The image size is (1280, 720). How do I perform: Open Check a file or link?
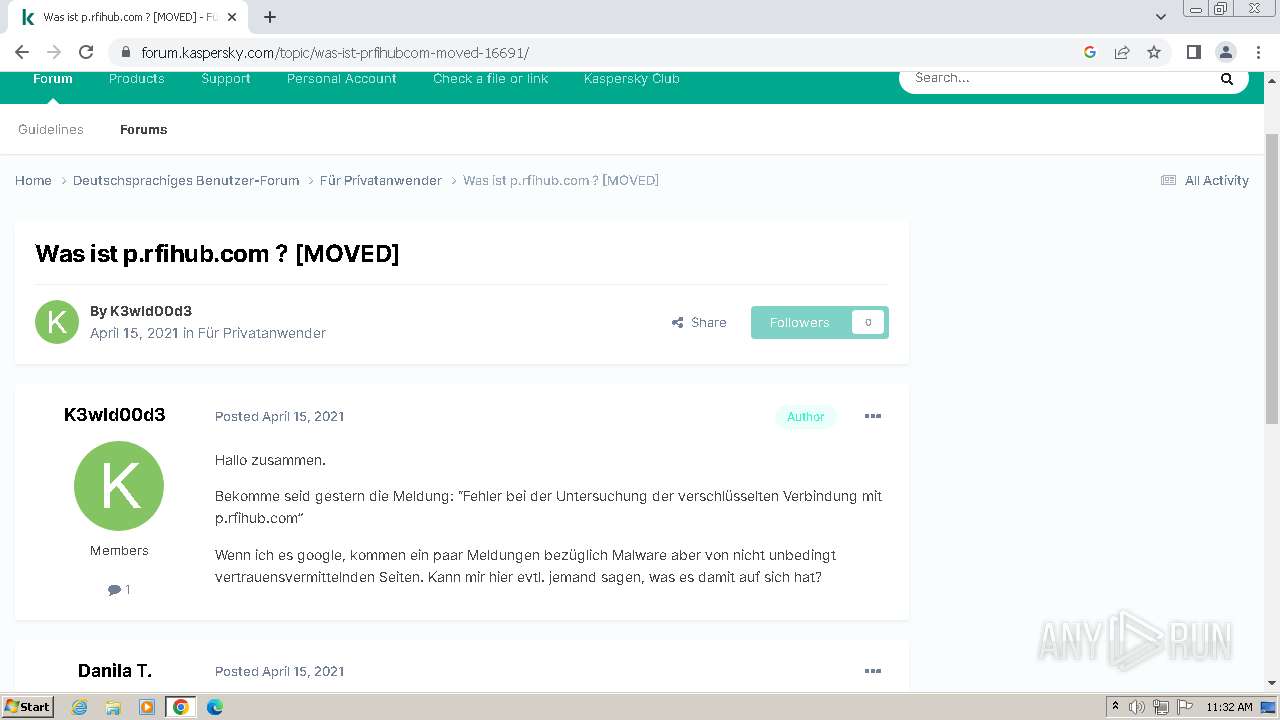(491, 79)
